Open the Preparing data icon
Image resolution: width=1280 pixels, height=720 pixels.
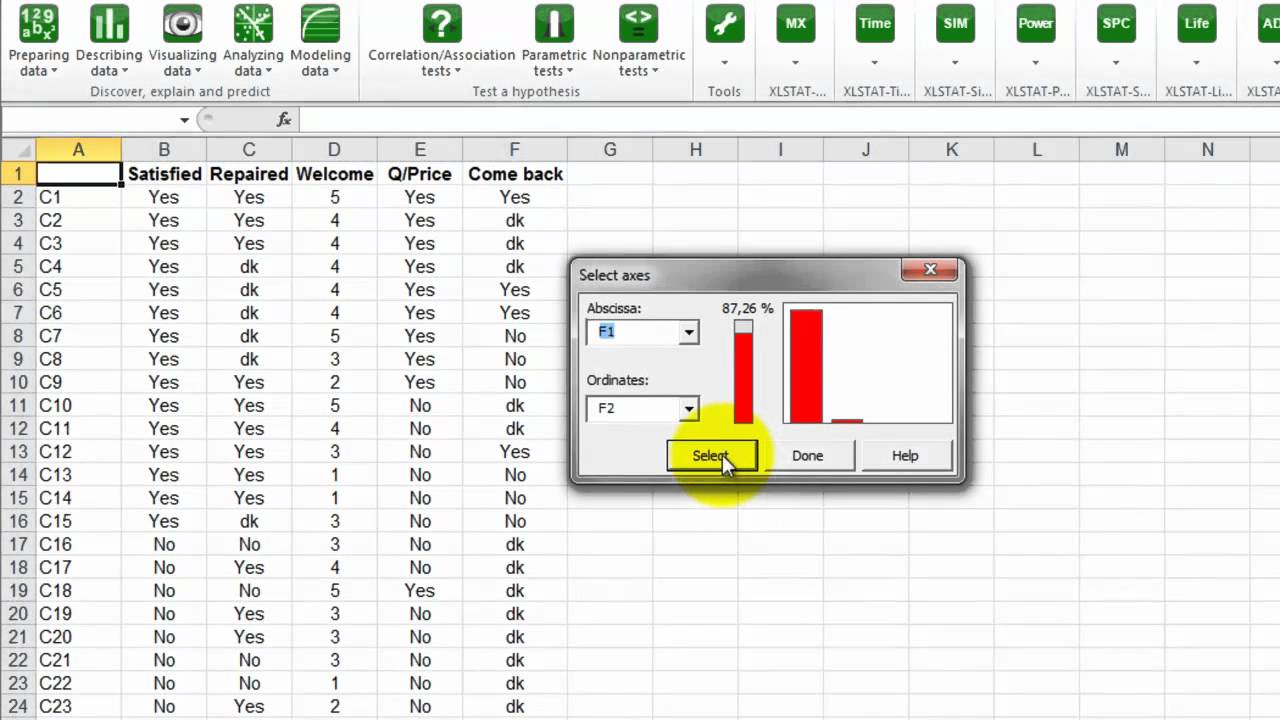(x=39, y=23)
